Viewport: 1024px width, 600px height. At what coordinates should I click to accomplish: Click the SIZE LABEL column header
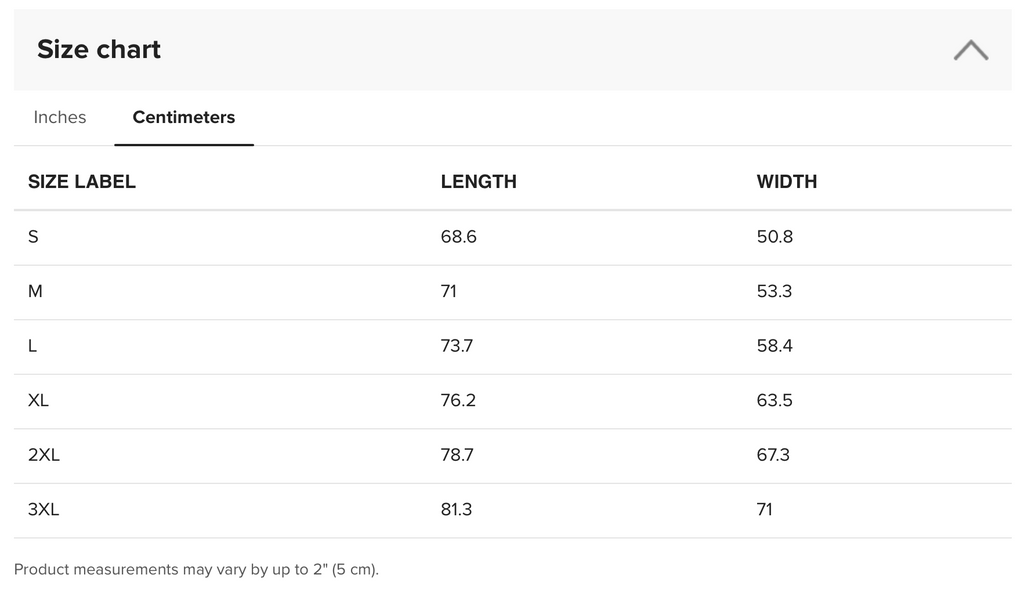click(82, 181)
